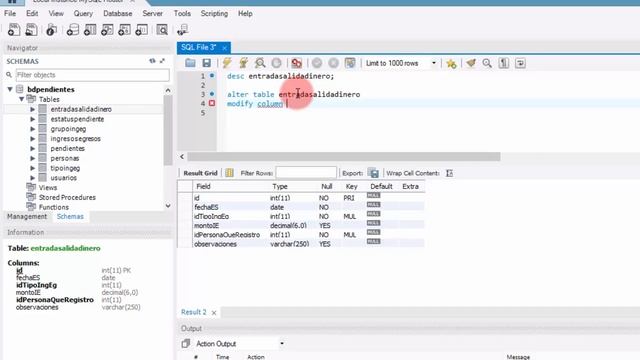The height and width of the screenshot is (360, 640).
Task: Create new function icon
Action: click(x=141, y=30)
